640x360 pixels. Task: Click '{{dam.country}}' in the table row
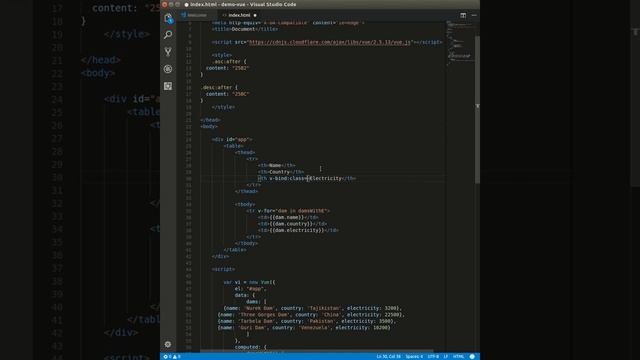coord(291,224)
